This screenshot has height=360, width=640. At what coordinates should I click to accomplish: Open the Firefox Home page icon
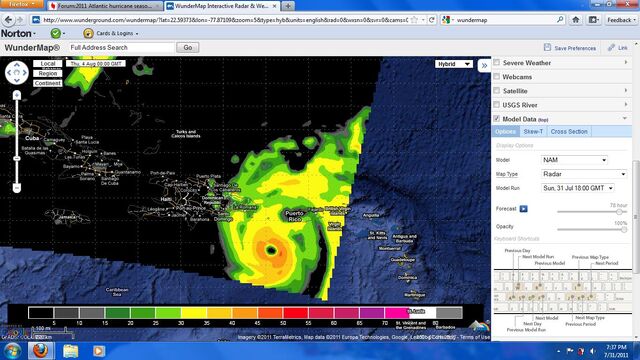(x=576, y=20)
